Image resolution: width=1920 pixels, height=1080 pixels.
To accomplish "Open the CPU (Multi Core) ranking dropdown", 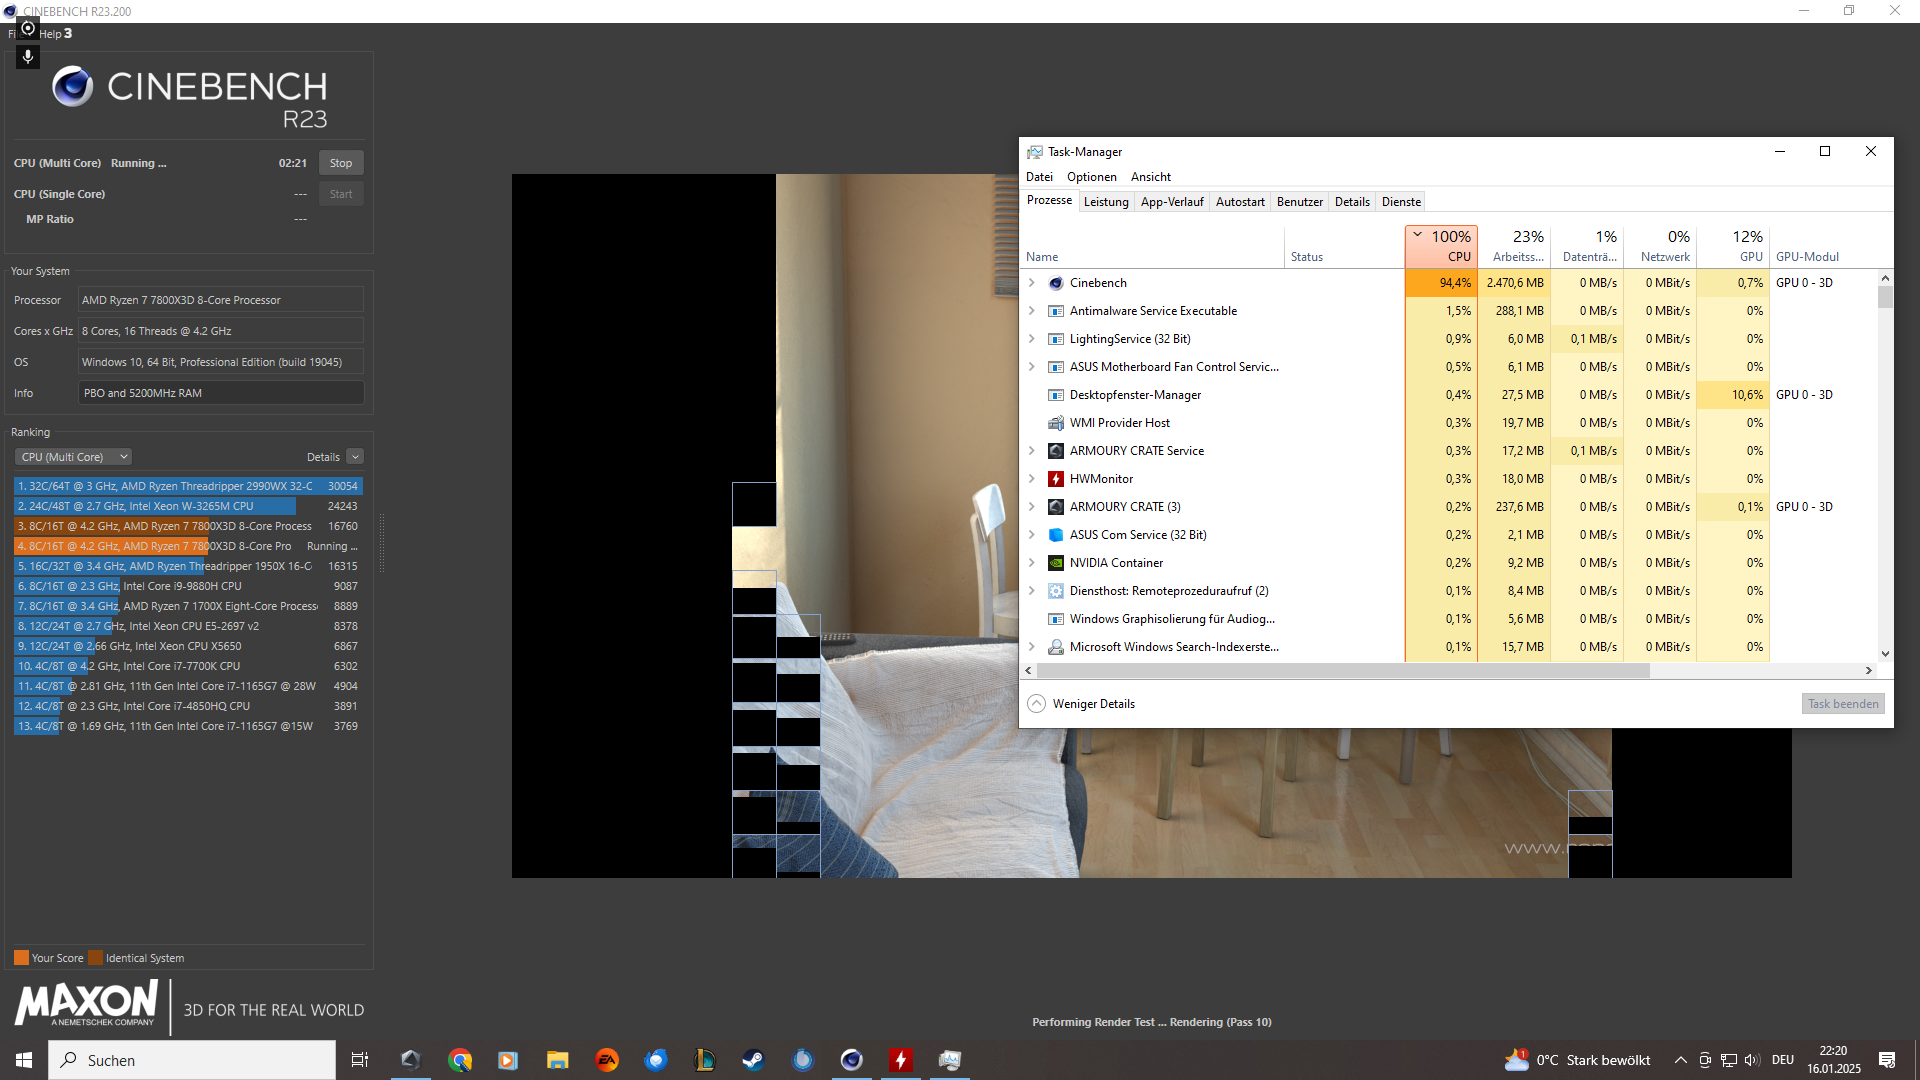I will 74,457.
